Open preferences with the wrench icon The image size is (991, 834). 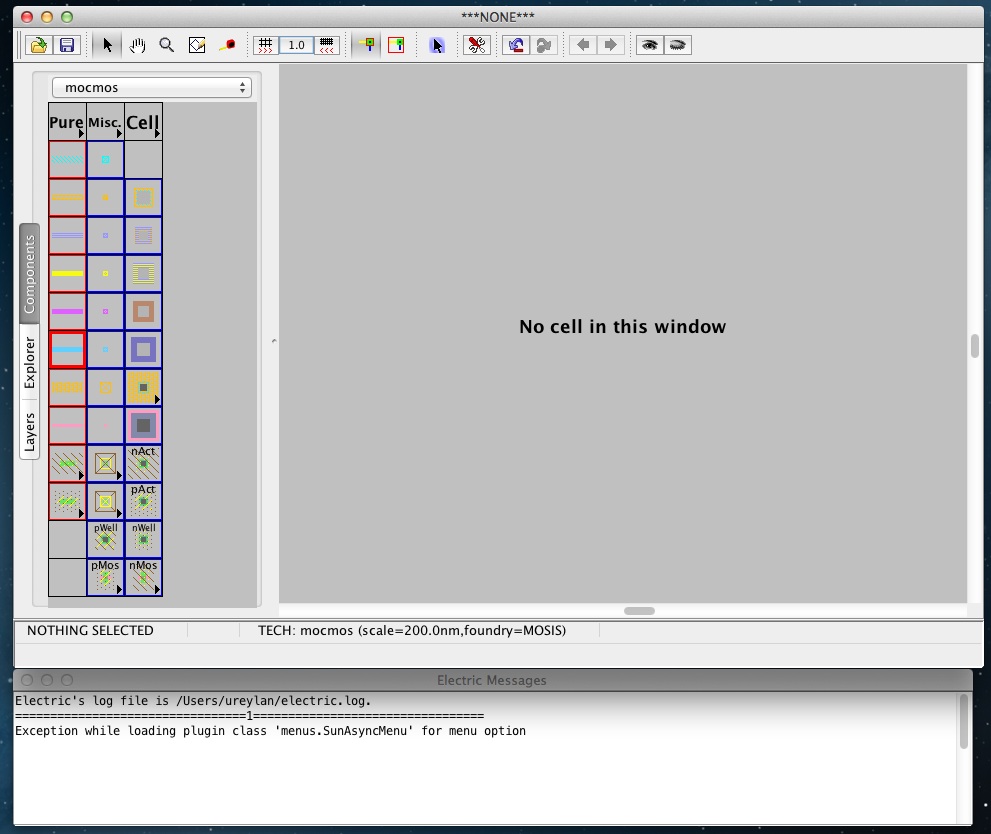click(477, 45)
